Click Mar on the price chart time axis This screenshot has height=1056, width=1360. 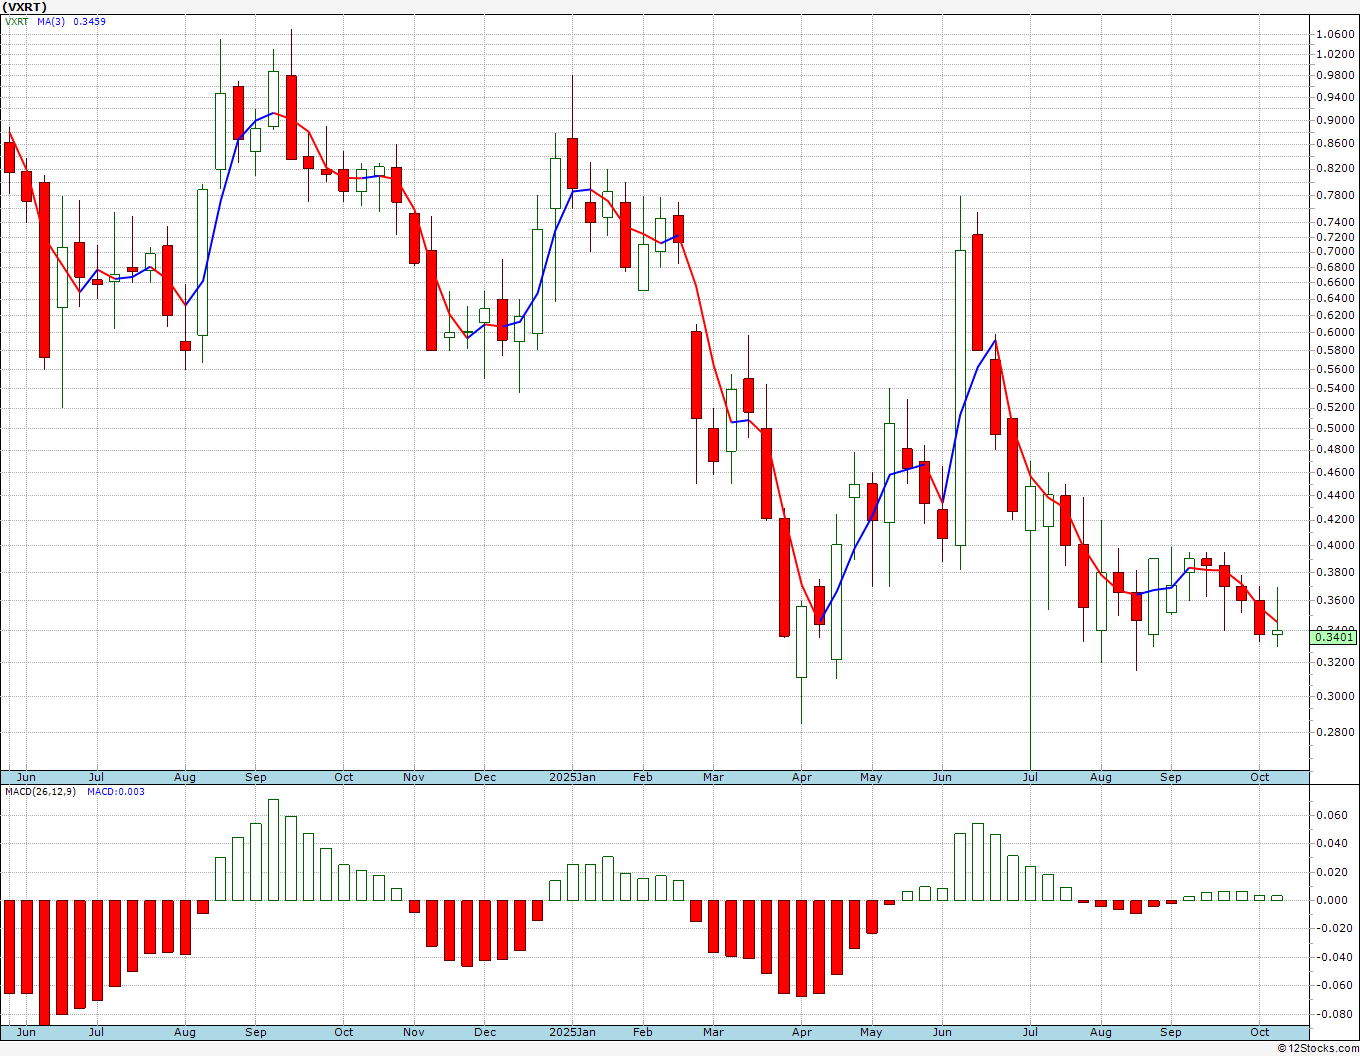tap(713, 777)
